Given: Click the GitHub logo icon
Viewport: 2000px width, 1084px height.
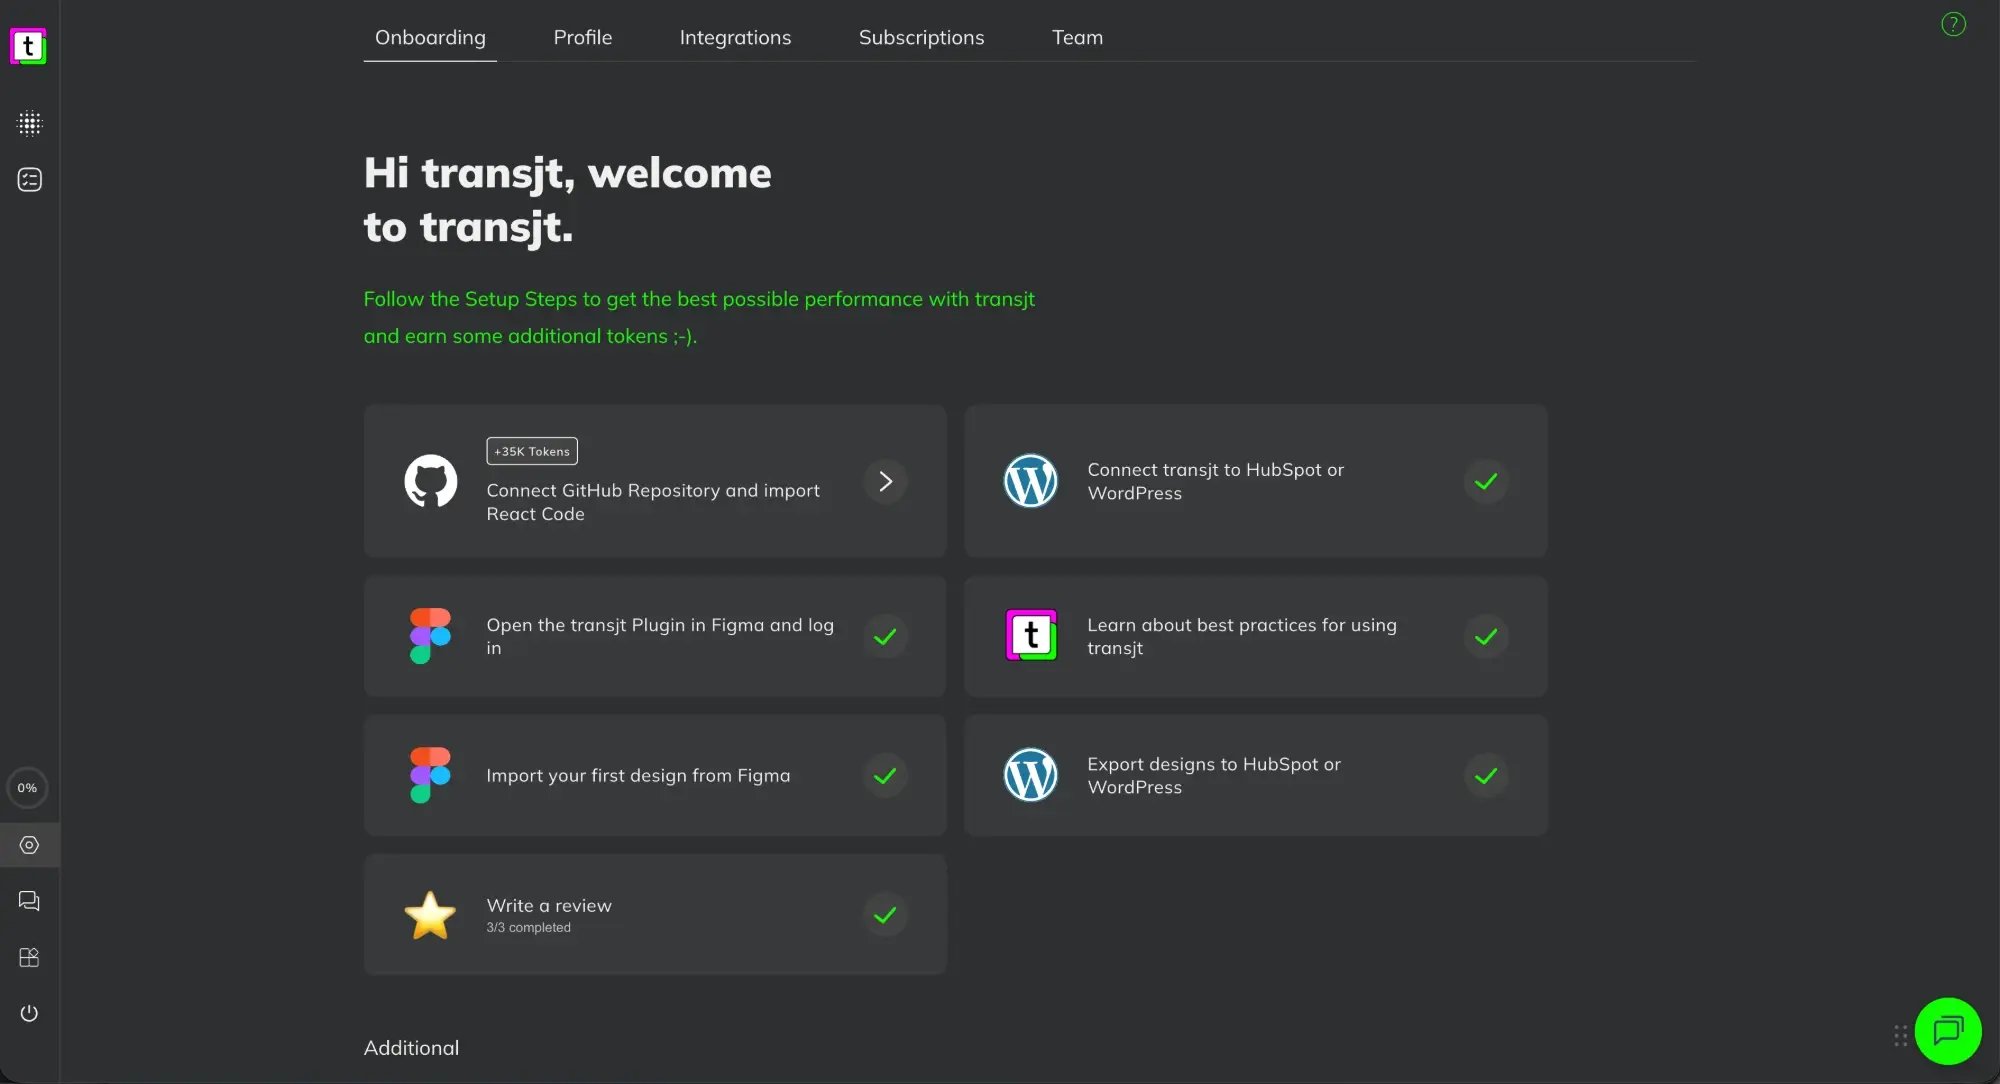Looking at the screenshot, I should click(431, 481).
